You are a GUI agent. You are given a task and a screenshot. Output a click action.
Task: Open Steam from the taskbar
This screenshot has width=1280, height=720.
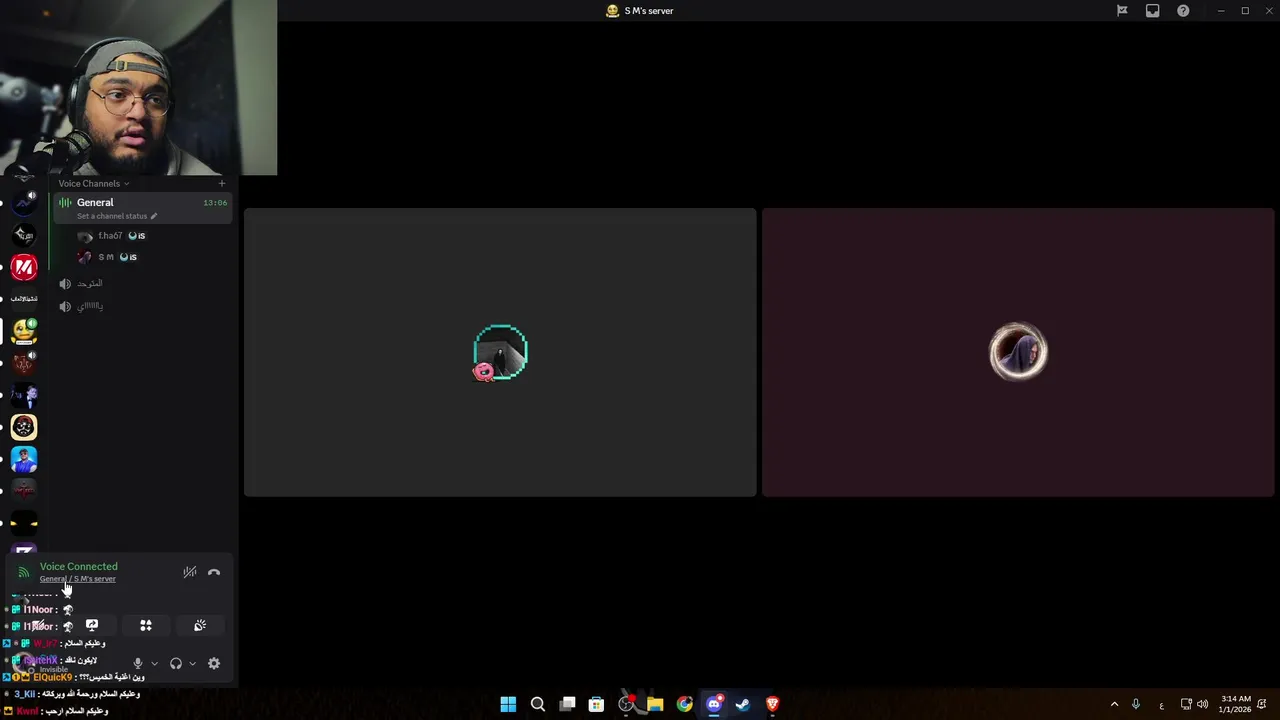[743, 704]
